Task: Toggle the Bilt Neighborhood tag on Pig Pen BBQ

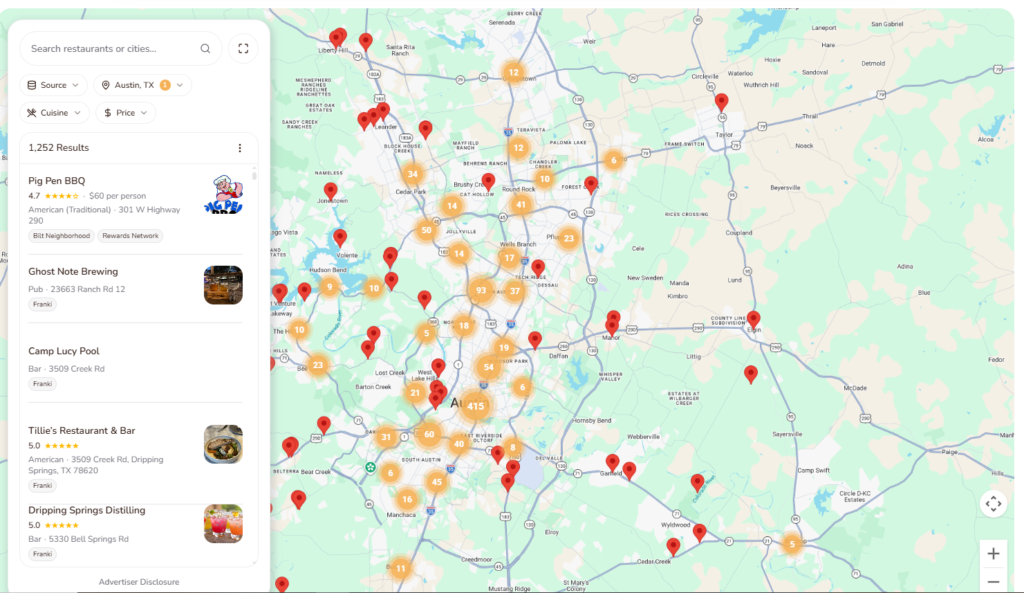Action: click(61, 235)
